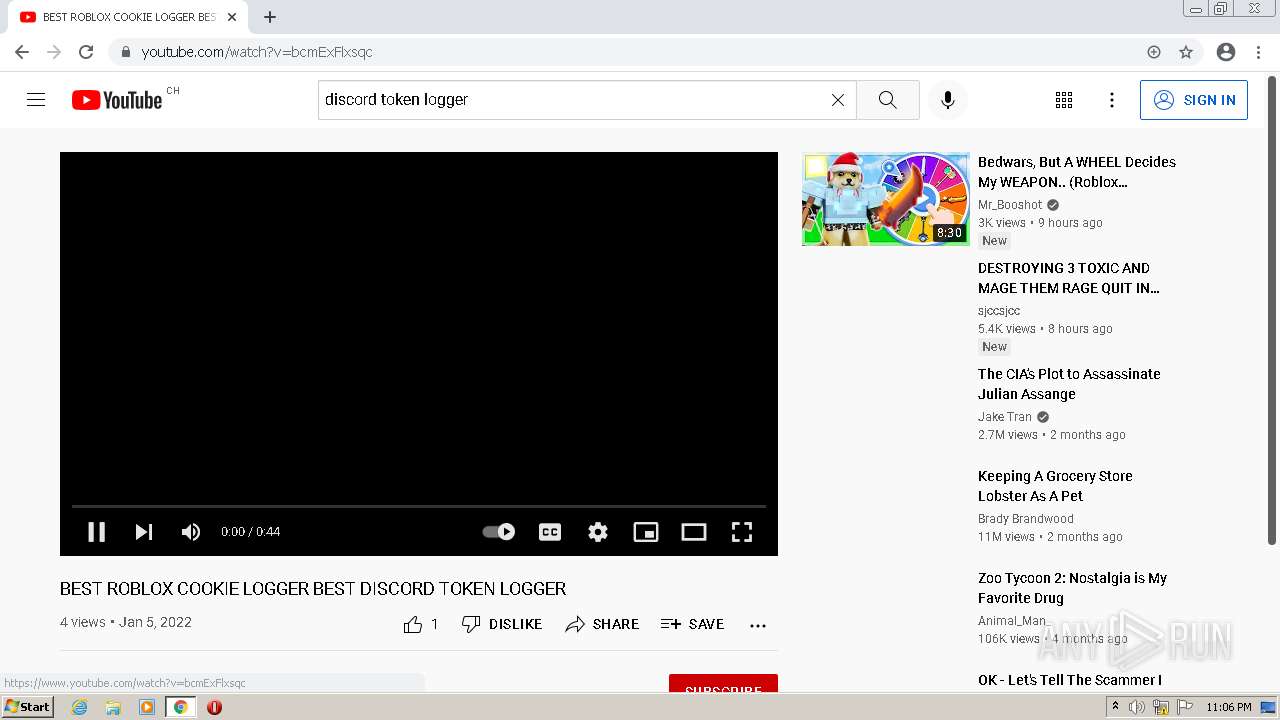Mute the video volume
The image size is (1280, 720).
pos(191,532)
